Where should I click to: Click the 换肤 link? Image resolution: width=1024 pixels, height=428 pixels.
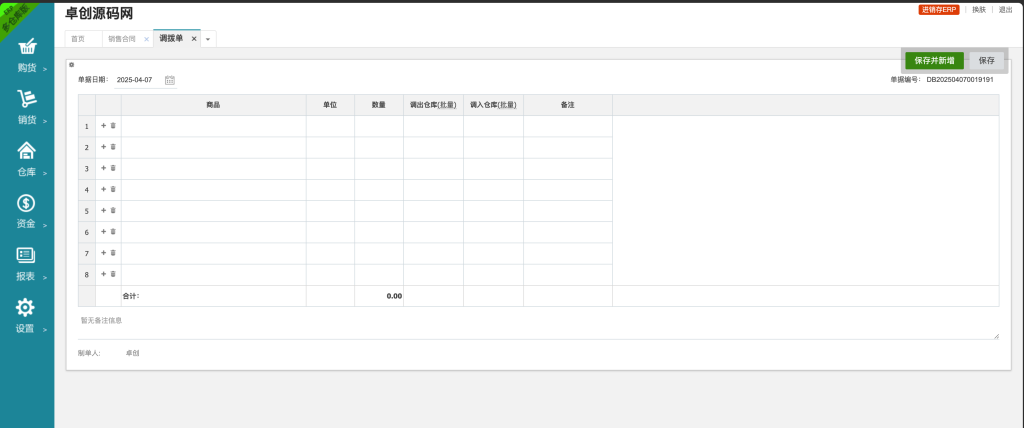[x=979, y=10]
